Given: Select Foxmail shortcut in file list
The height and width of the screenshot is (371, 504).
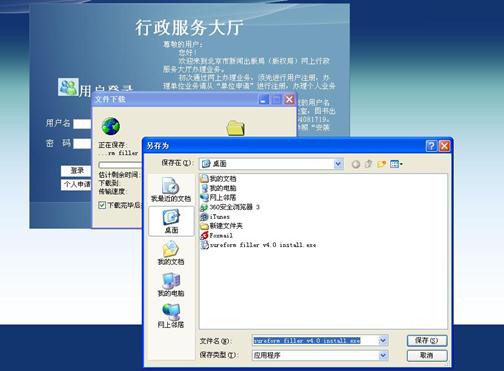Looking at the screenshot, I should 217,235.
